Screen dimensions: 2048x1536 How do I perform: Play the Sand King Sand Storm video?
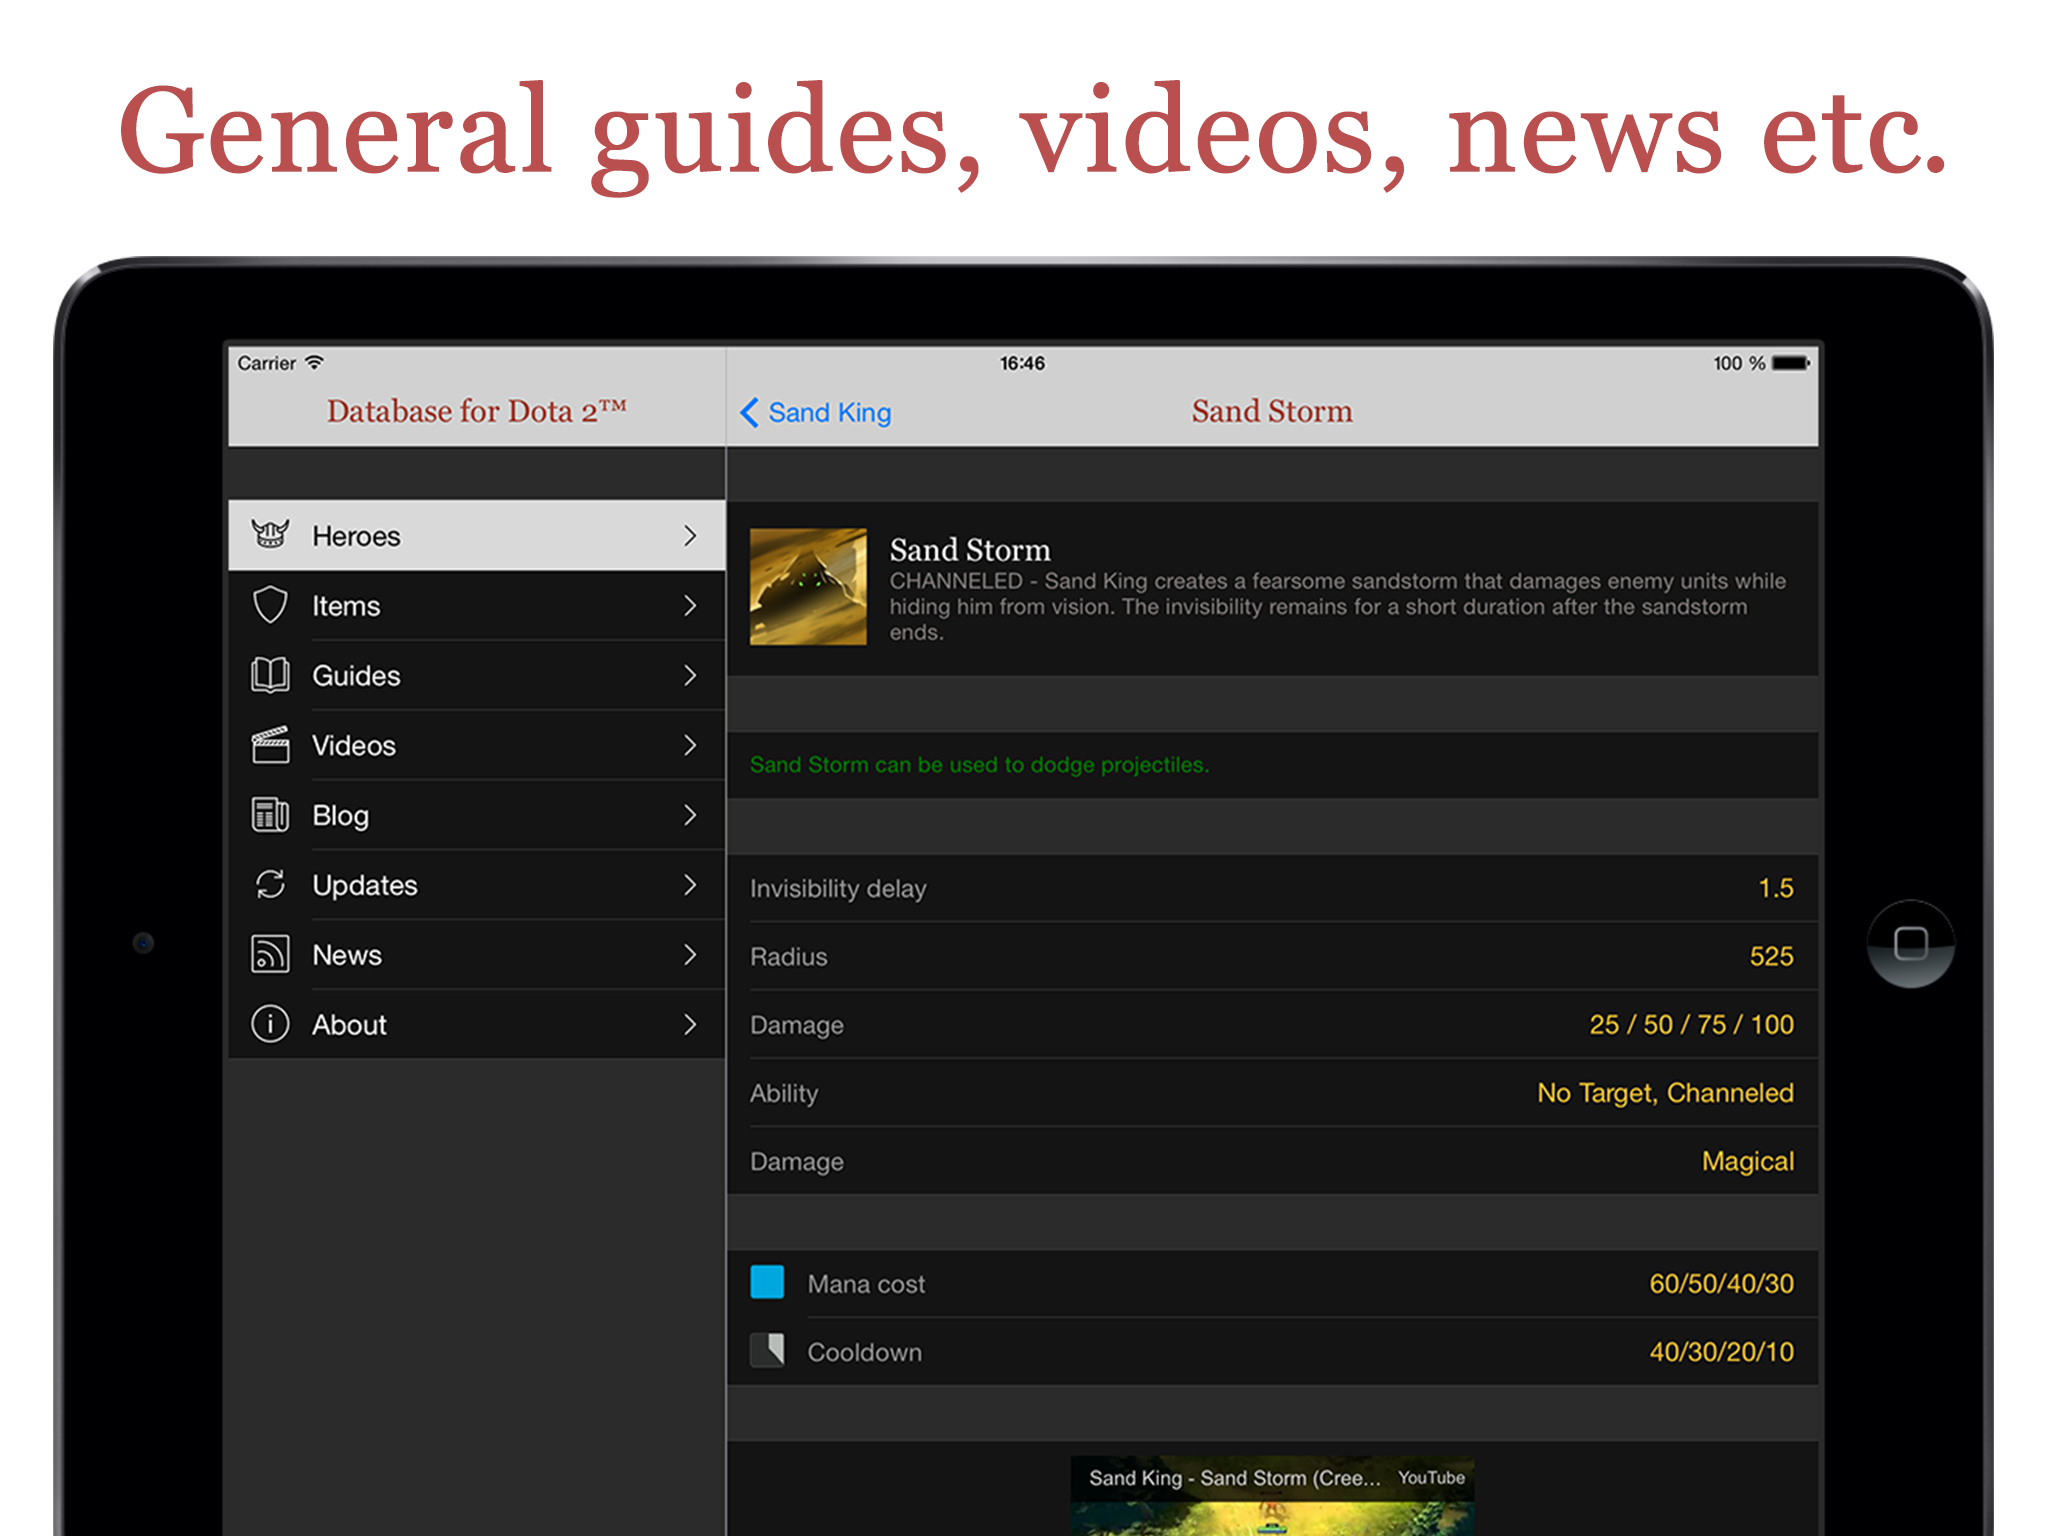coord(1272,1496)
